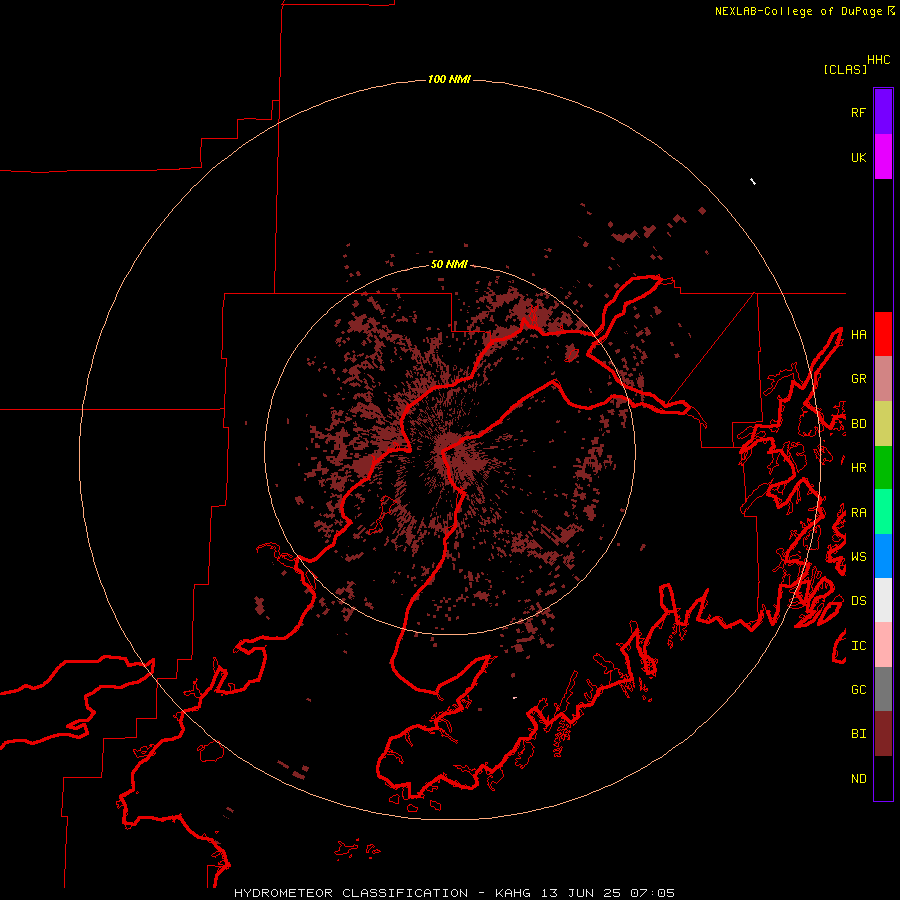Click the HYDROMETEOR CLASSIFICATION title text
Screen dimensions: 900x900
(x=351, y=893)
